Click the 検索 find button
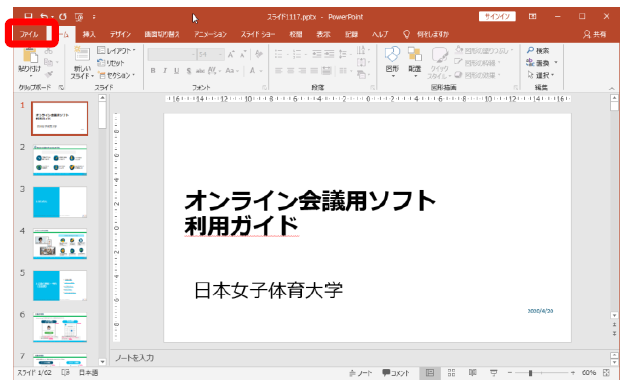Image resolution: width=627 pixels, height=390 pixels. (538, 51)
